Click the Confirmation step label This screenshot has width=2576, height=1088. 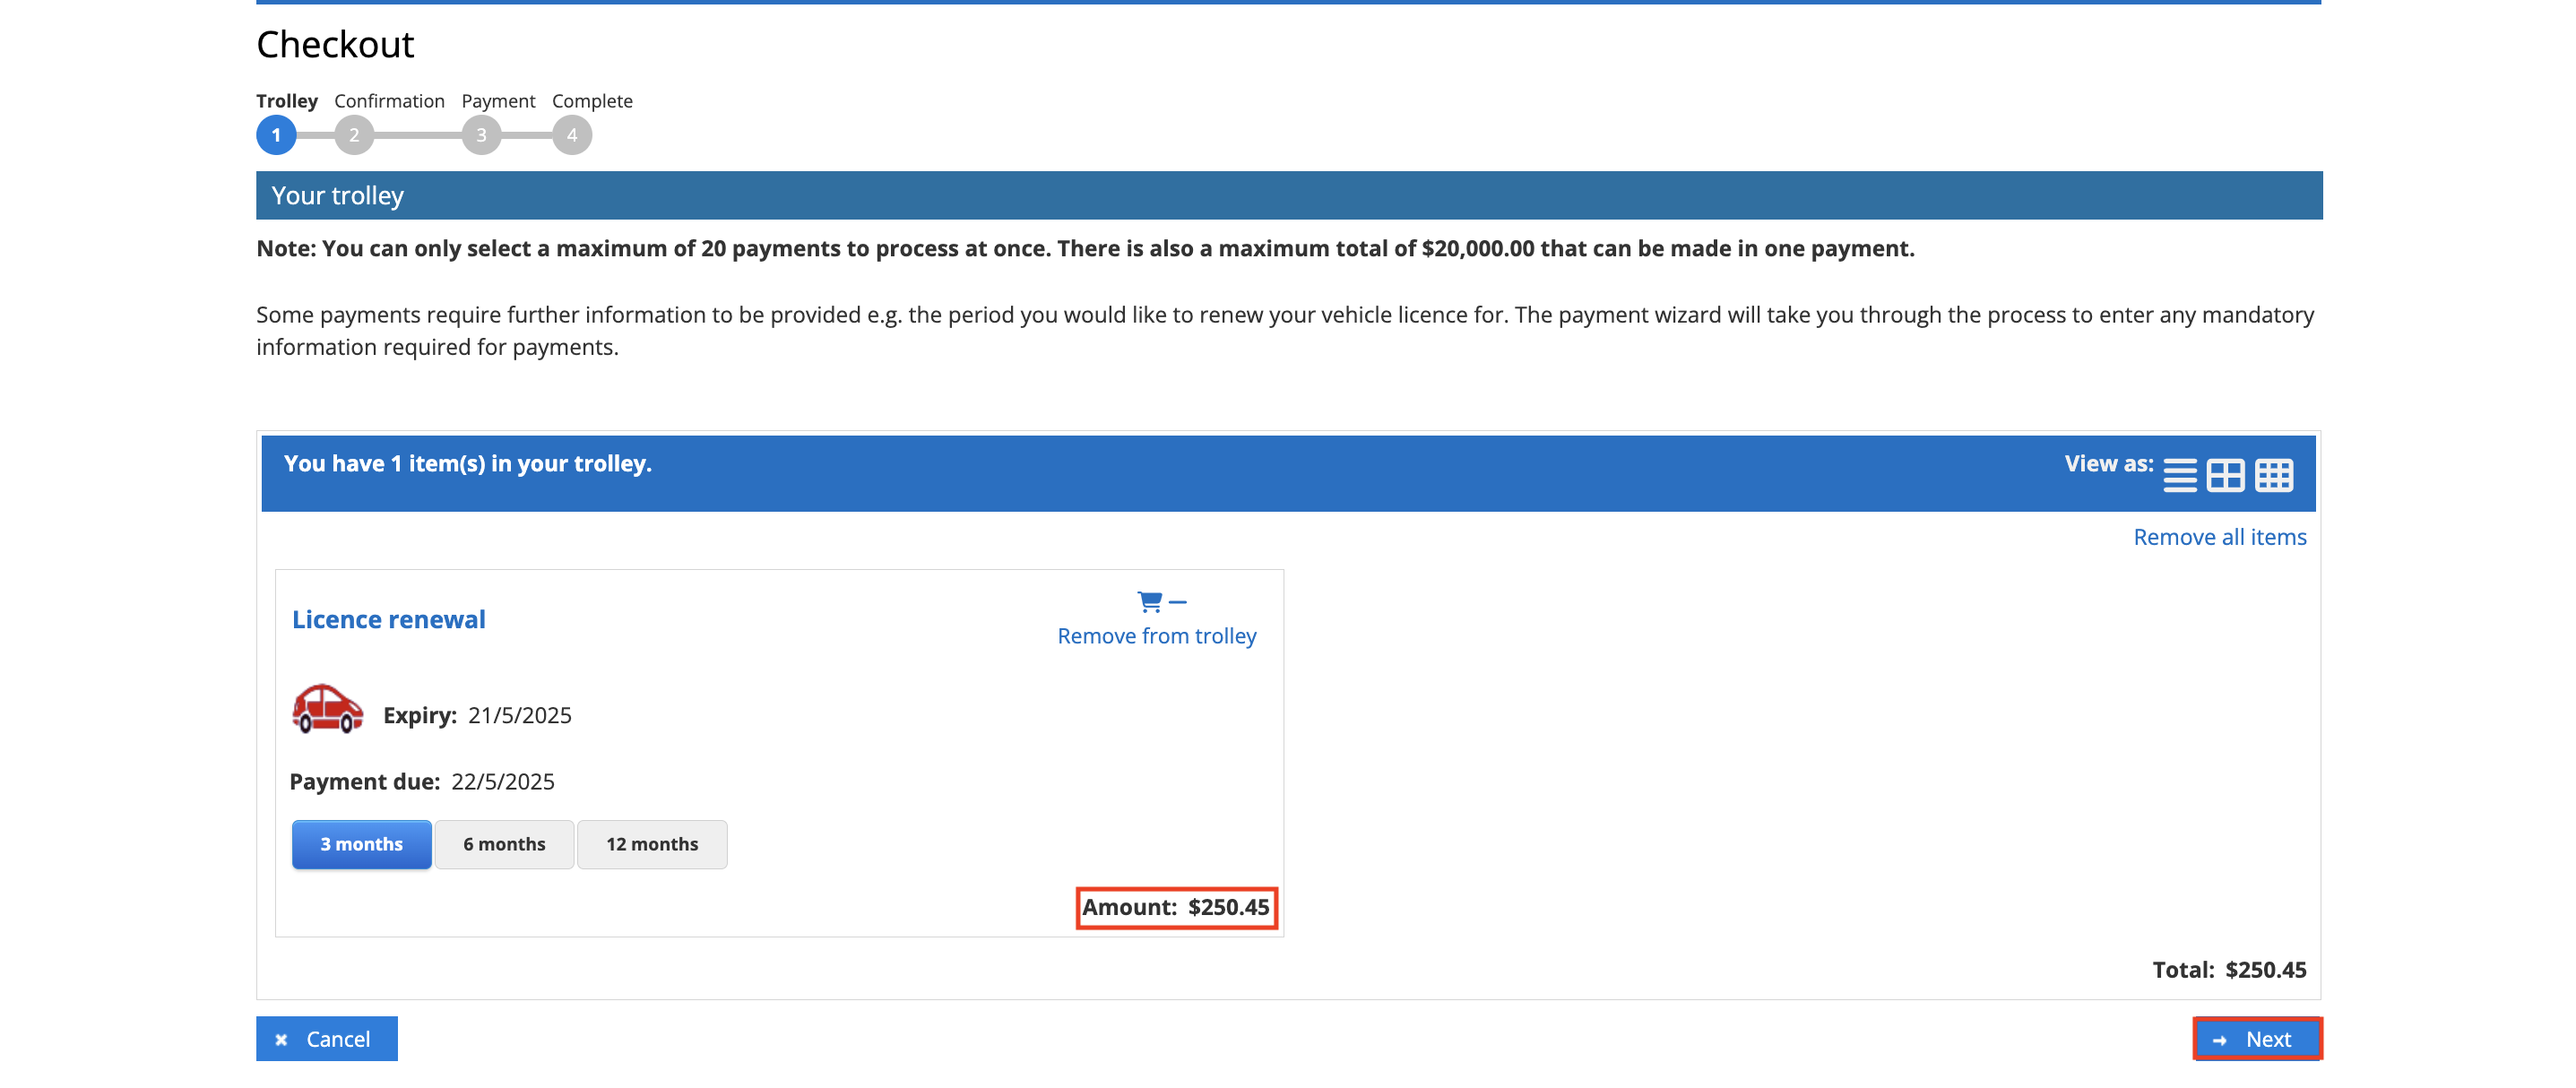click(389, 101)
